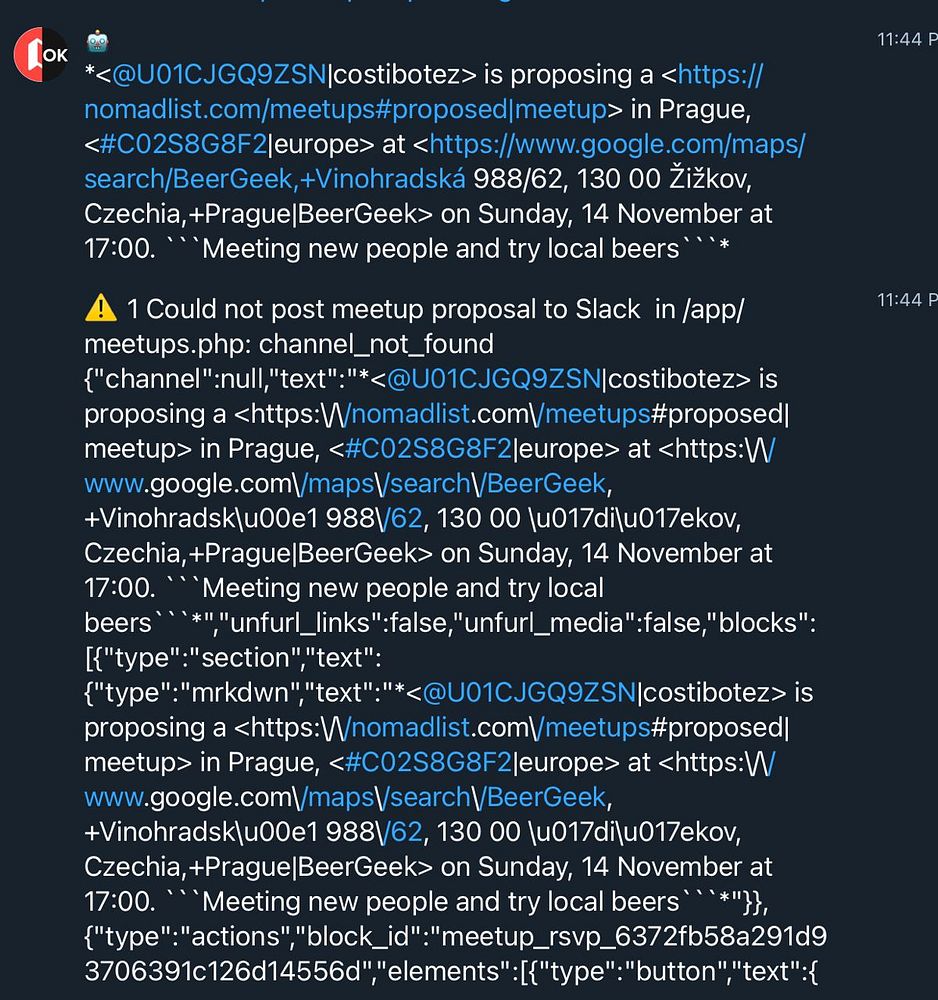Click first /BeerGeek link in error JSON
The image size is (938, 1000).
pos(544,484)
